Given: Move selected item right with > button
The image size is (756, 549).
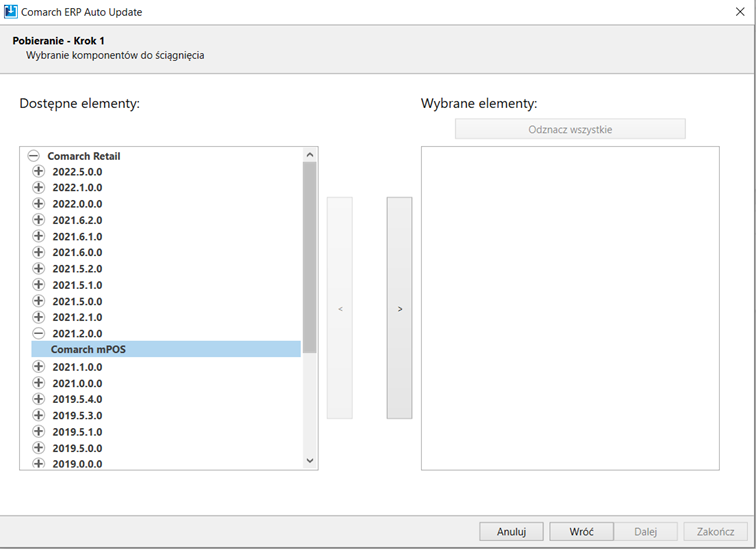Looking at the screenshot, I should [399, 308].
